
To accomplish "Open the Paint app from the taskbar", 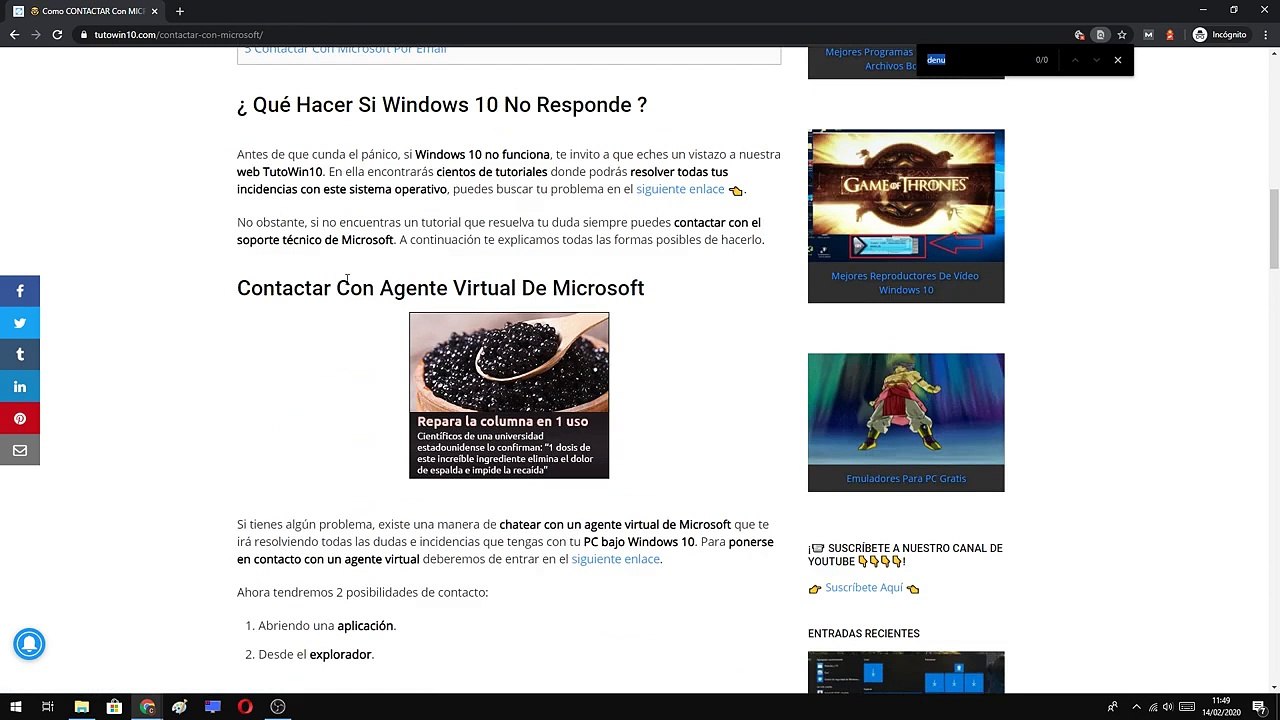I will (x=180, y=707).
